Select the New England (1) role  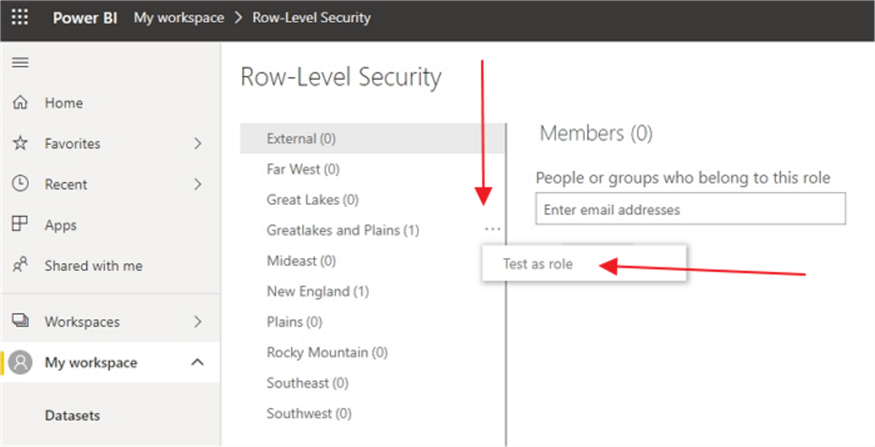[317, 291]
